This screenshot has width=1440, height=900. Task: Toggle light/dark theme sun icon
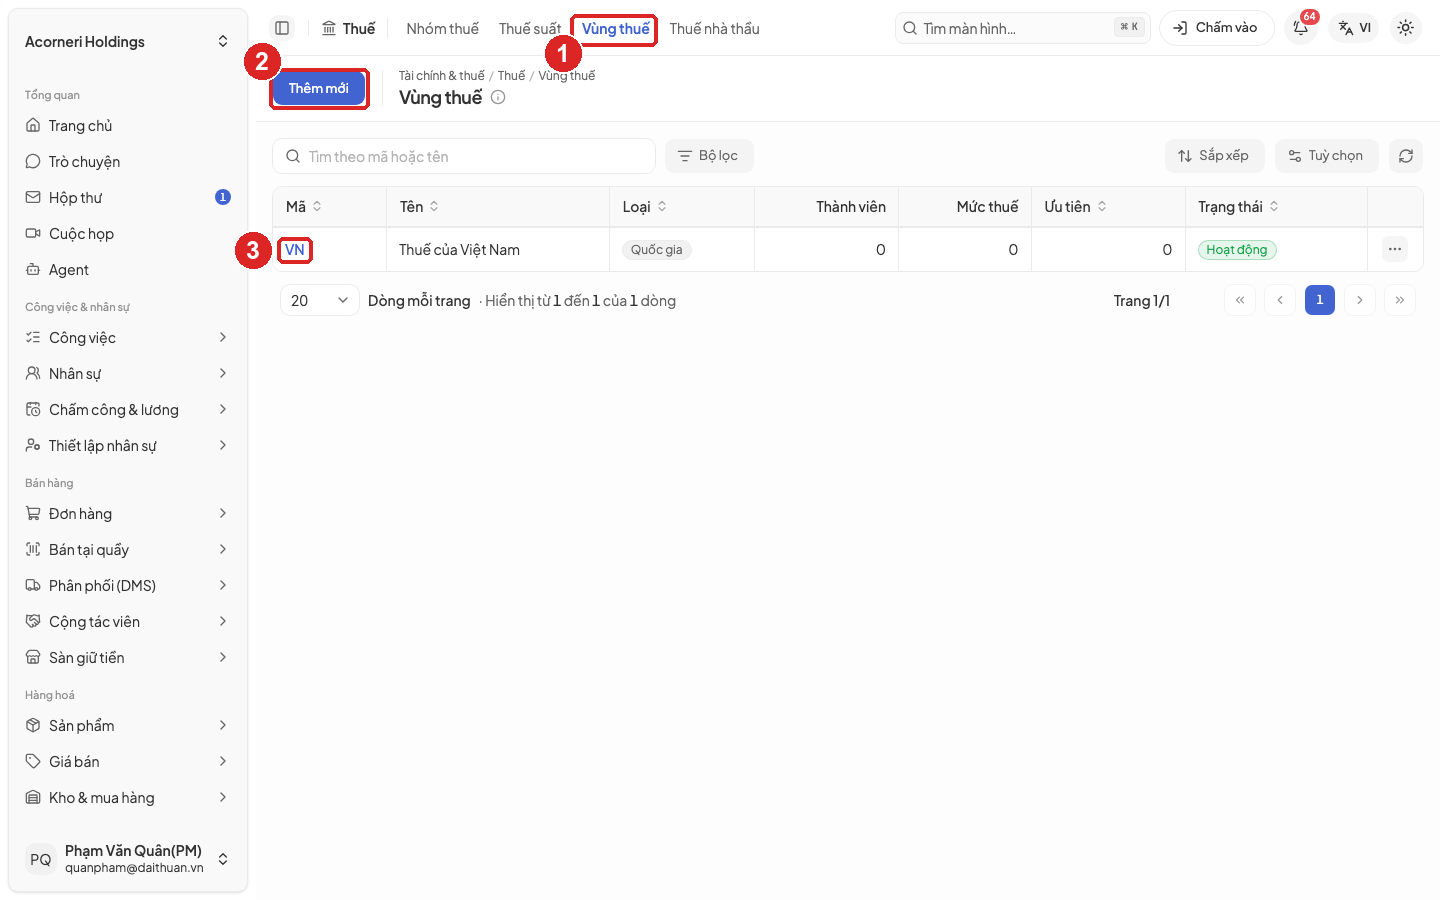point(1406,28)
